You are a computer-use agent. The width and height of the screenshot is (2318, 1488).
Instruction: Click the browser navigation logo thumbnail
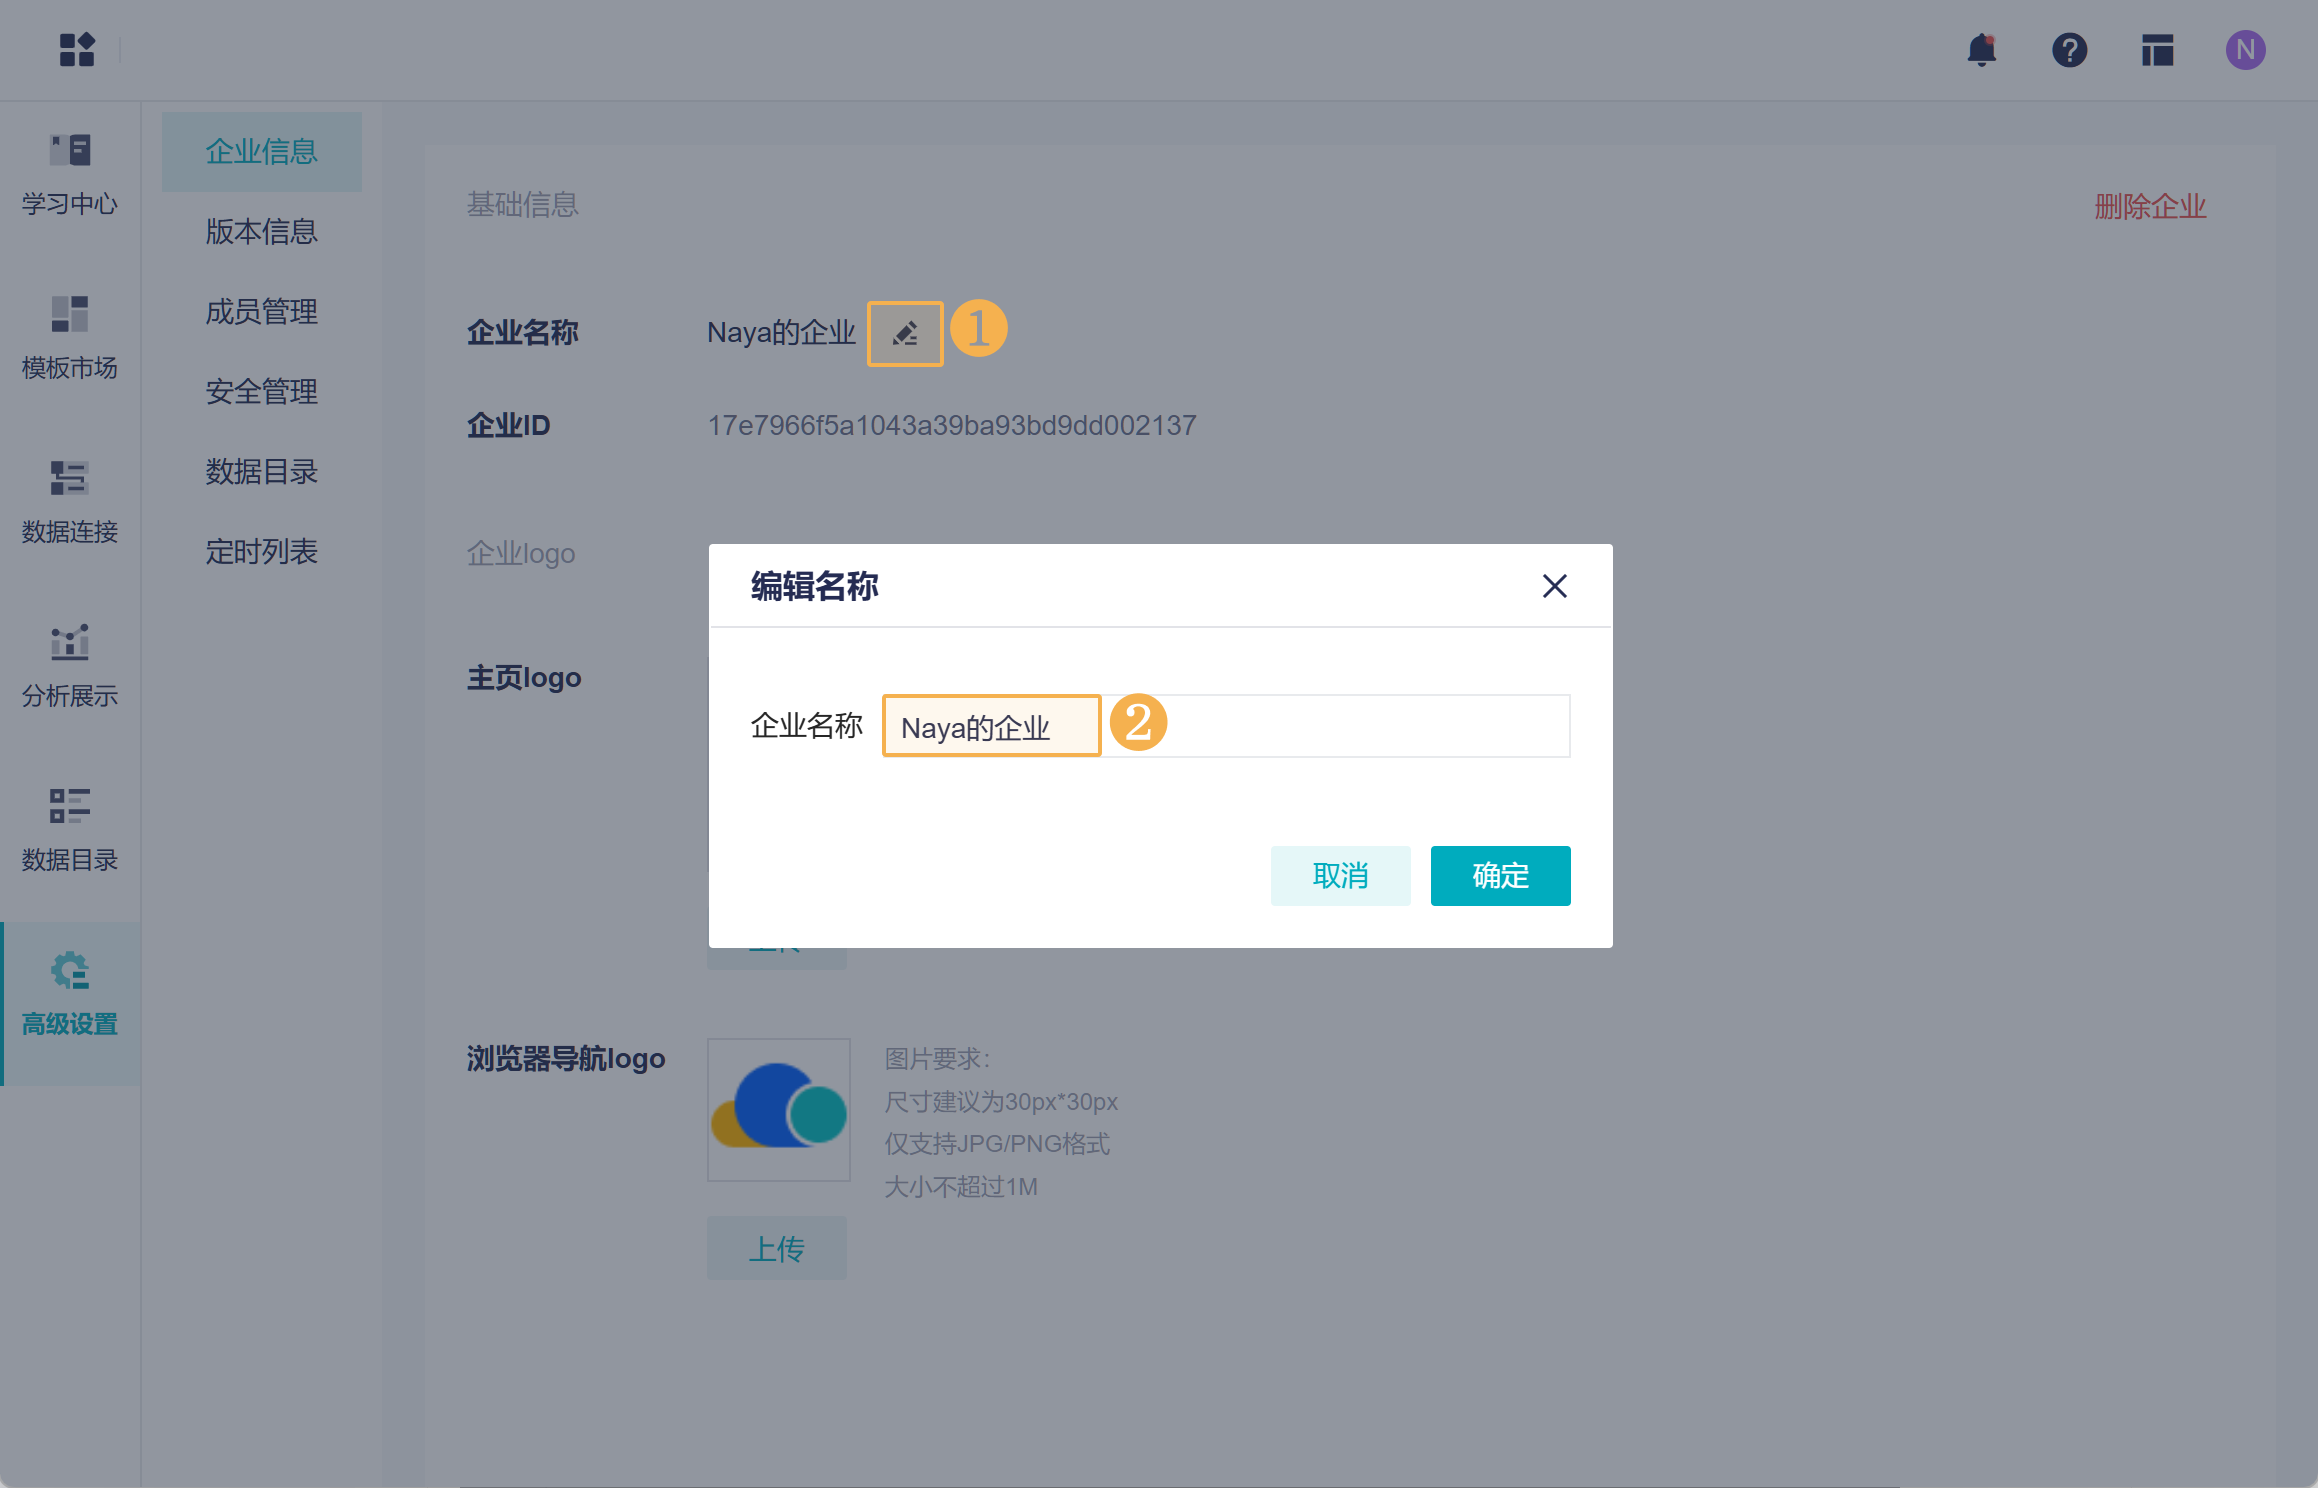pos(778,1110)
